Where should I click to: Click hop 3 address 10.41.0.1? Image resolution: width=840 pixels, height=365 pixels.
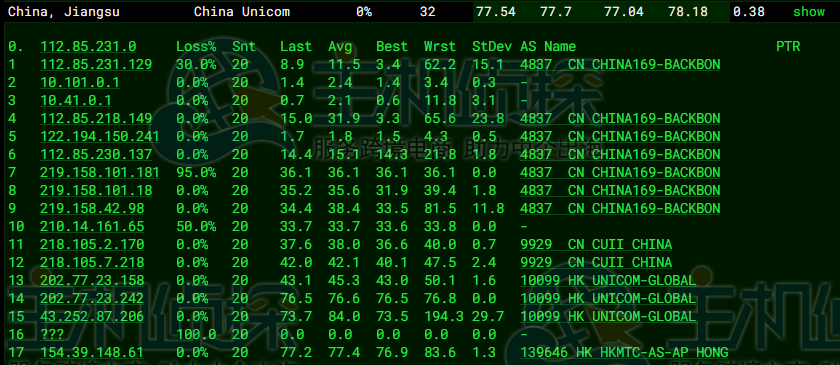[x=76, y=101]
